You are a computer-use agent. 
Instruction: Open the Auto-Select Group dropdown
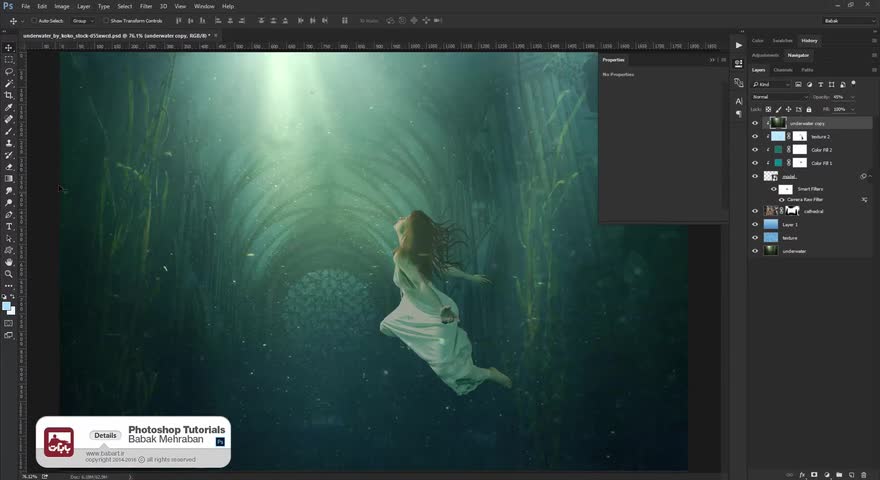click(x=82, y=20)
